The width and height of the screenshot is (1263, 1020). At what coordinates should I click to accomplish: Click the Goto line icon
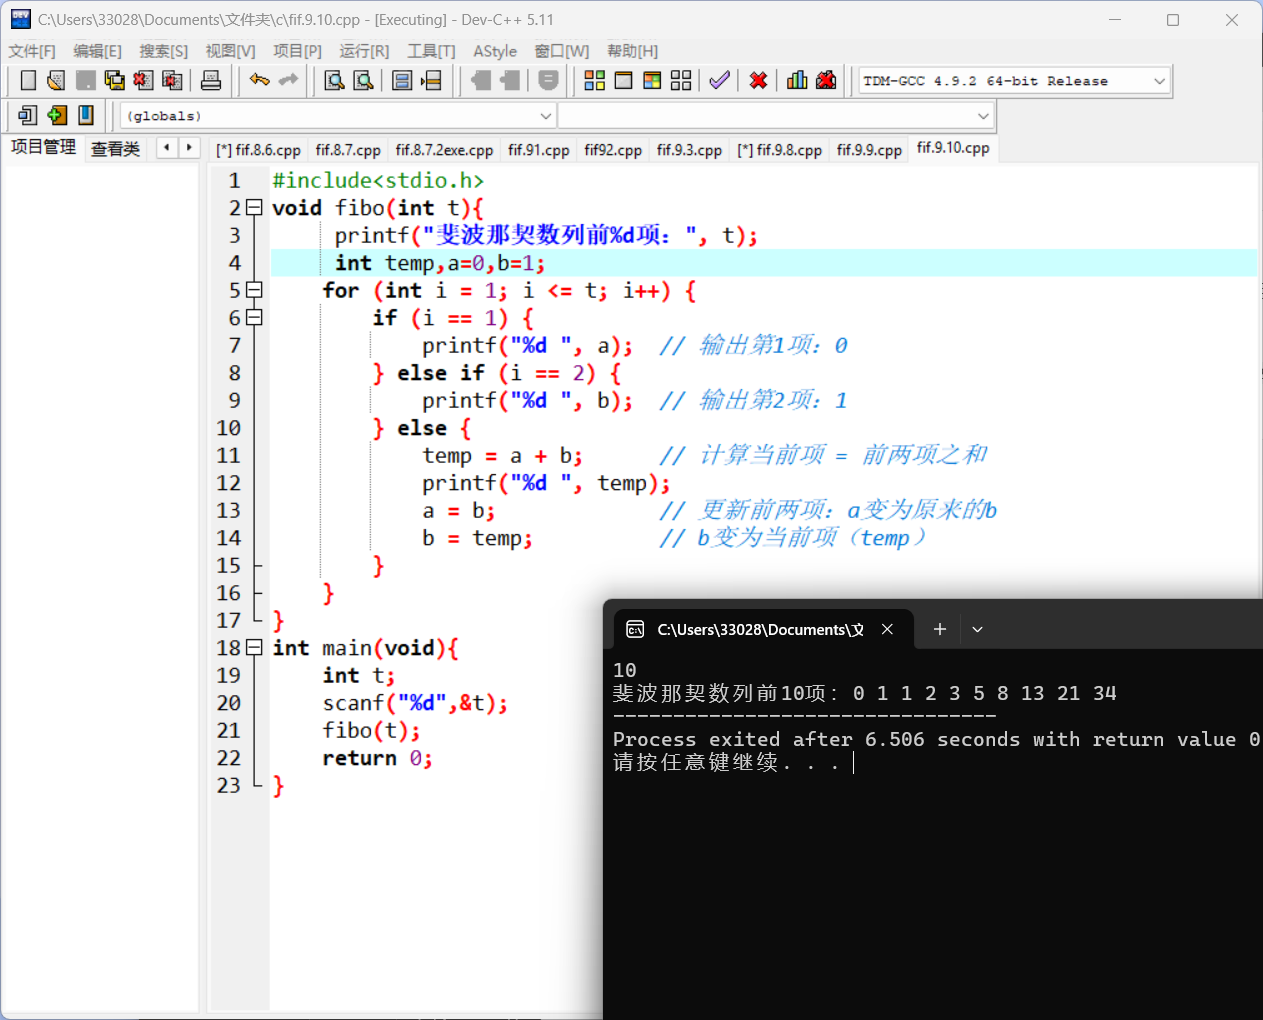coord(431,81)
